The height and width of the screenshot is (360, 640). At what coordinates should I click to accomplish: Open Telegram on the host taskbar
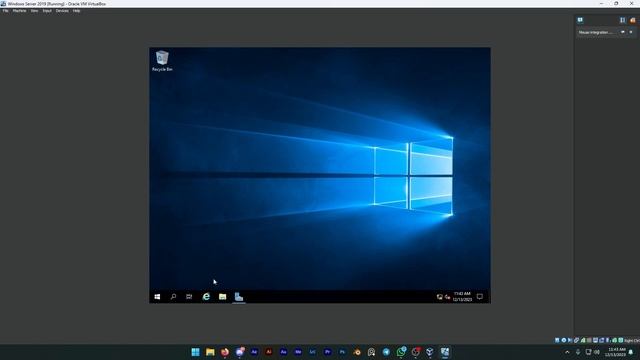386,352
